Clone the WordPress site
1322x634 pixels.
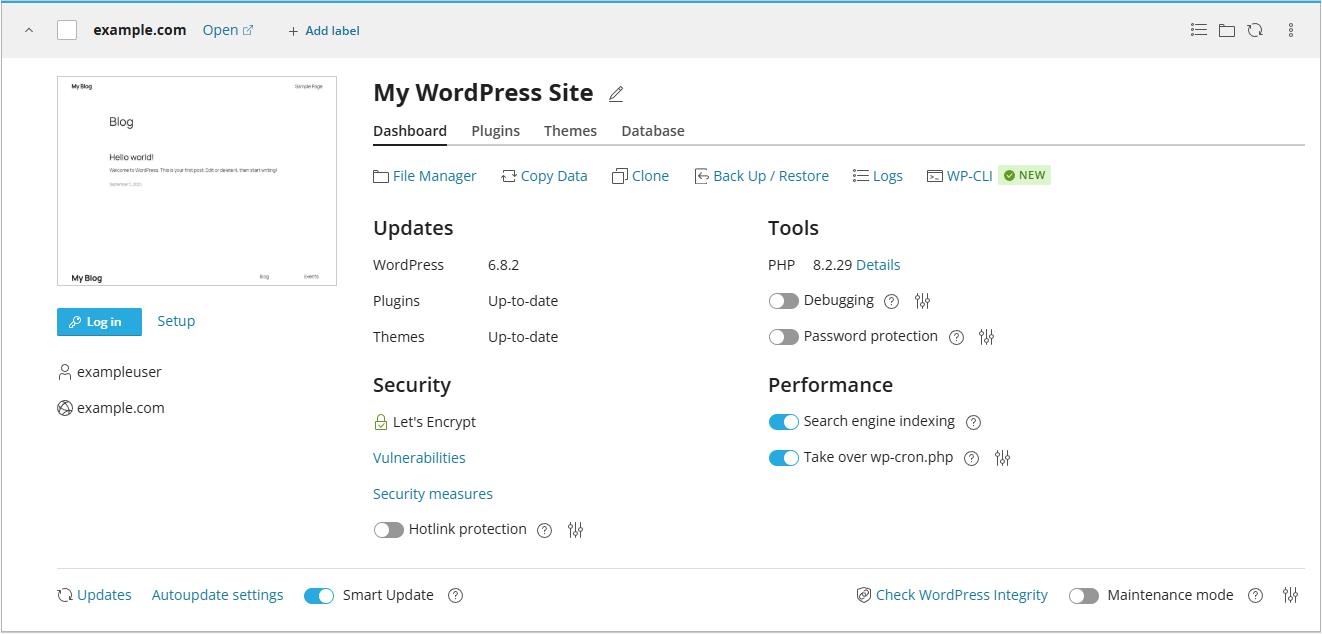(x=640, y=176)
